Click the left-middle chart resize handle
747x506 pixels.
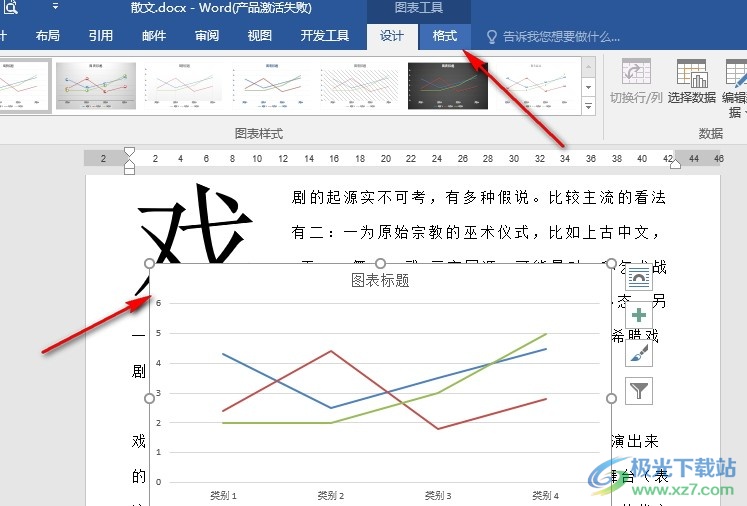click(149, 398)
